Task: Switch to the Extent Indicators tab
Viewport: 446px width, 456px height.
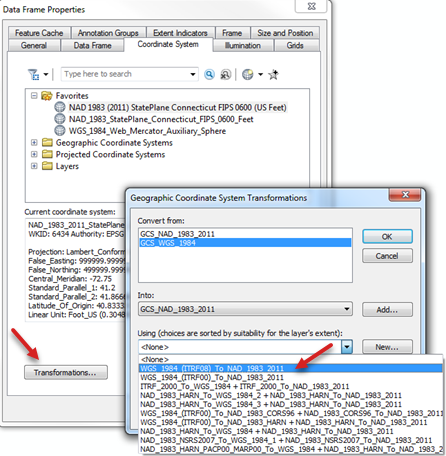Action: click(180, 33)
